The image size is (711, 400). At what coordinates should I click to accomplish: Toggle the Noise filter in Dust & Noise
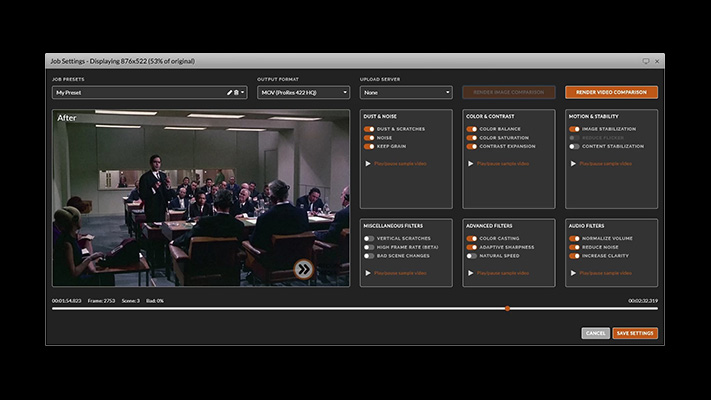point(369,138)
